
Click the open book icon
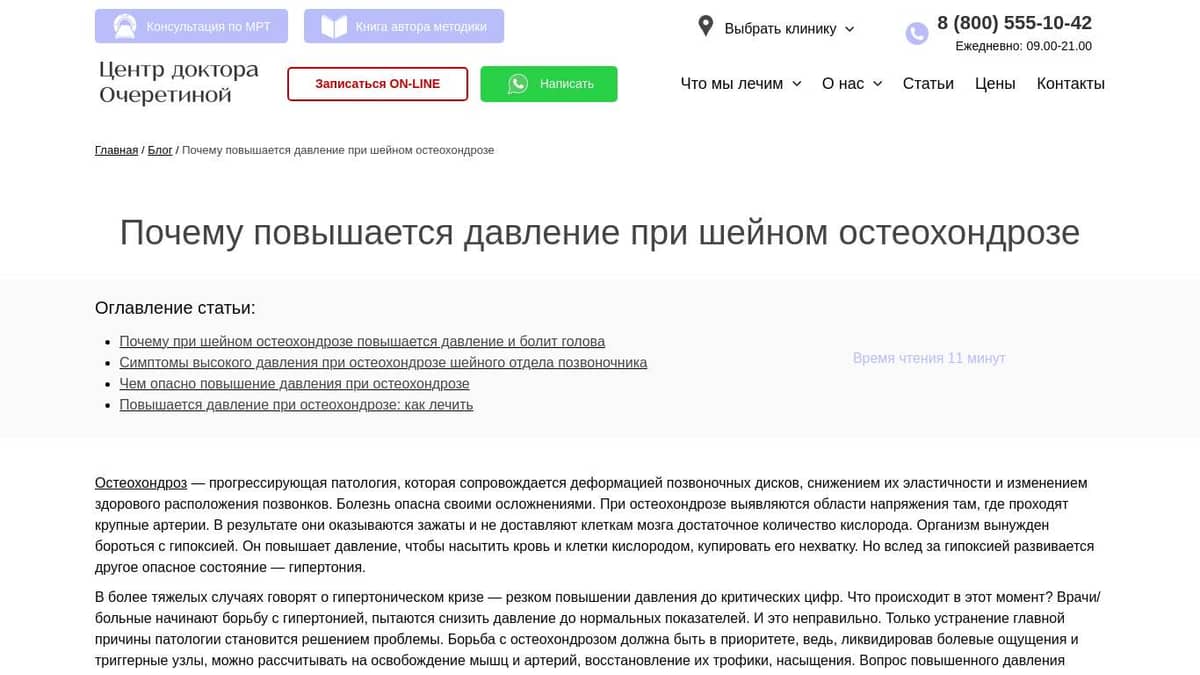click(x=333, y=27)
